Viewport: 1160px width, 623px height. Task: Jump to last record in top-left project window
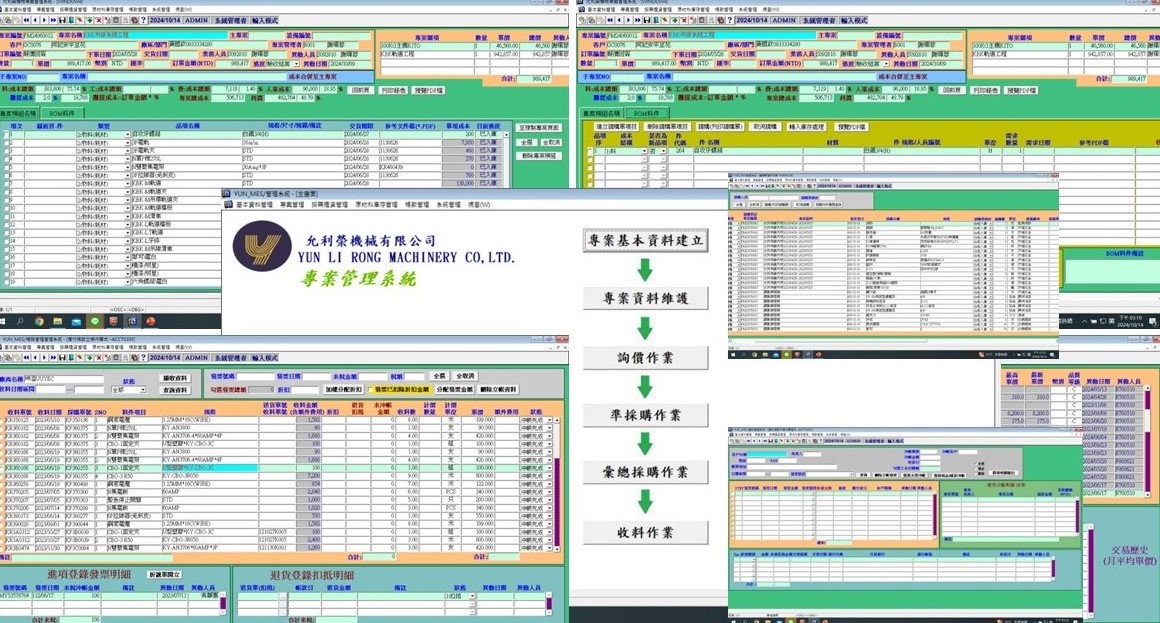(54, 21)
